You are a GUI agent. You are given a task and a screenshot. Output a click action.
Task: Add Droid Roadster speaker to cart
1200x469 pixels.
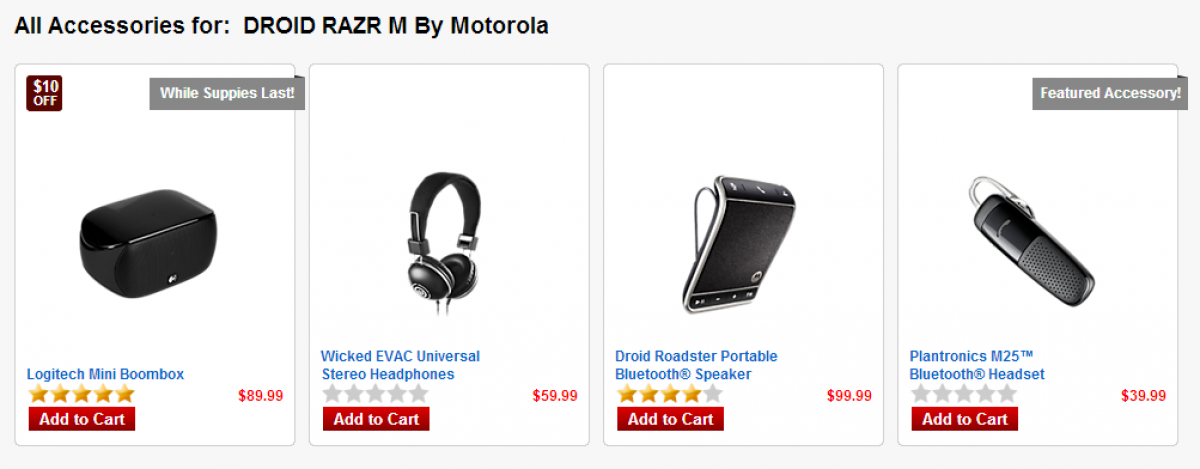[x=670, y=419]
